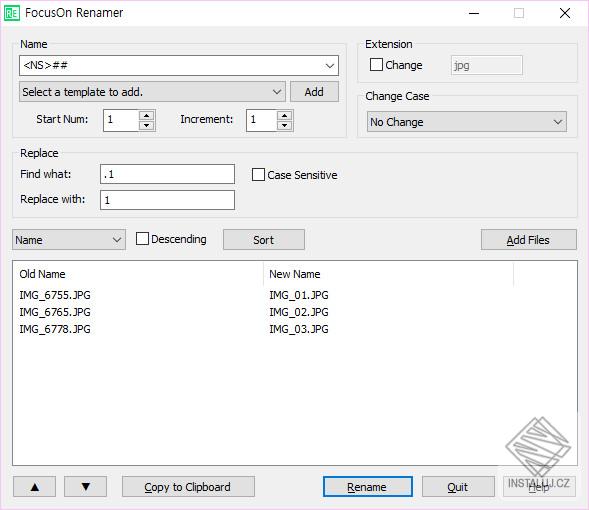
Task: Focus the Replace with input field
Action: [x=168, y=200]
